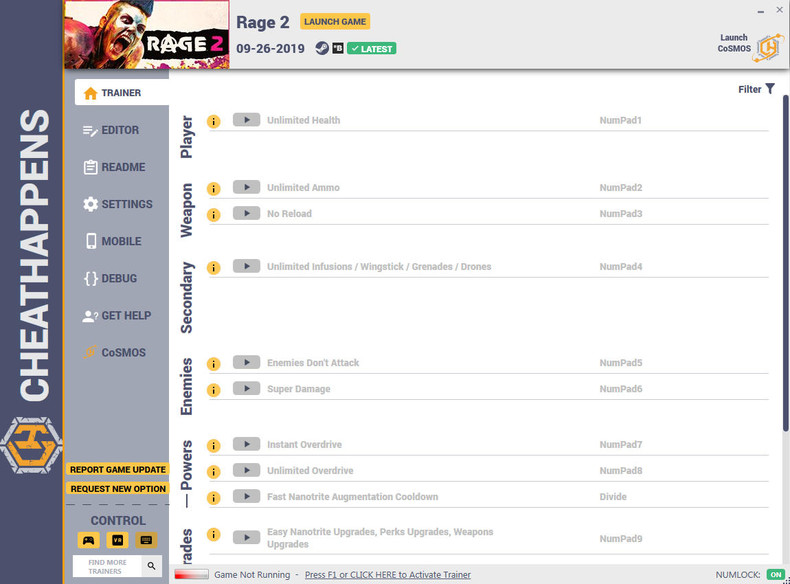Image resolution: width=790 pixels, height=584 pixels.
Task: Enable Fast Nanotrite Augmentation Cooldown
Action: pos(246,497)
